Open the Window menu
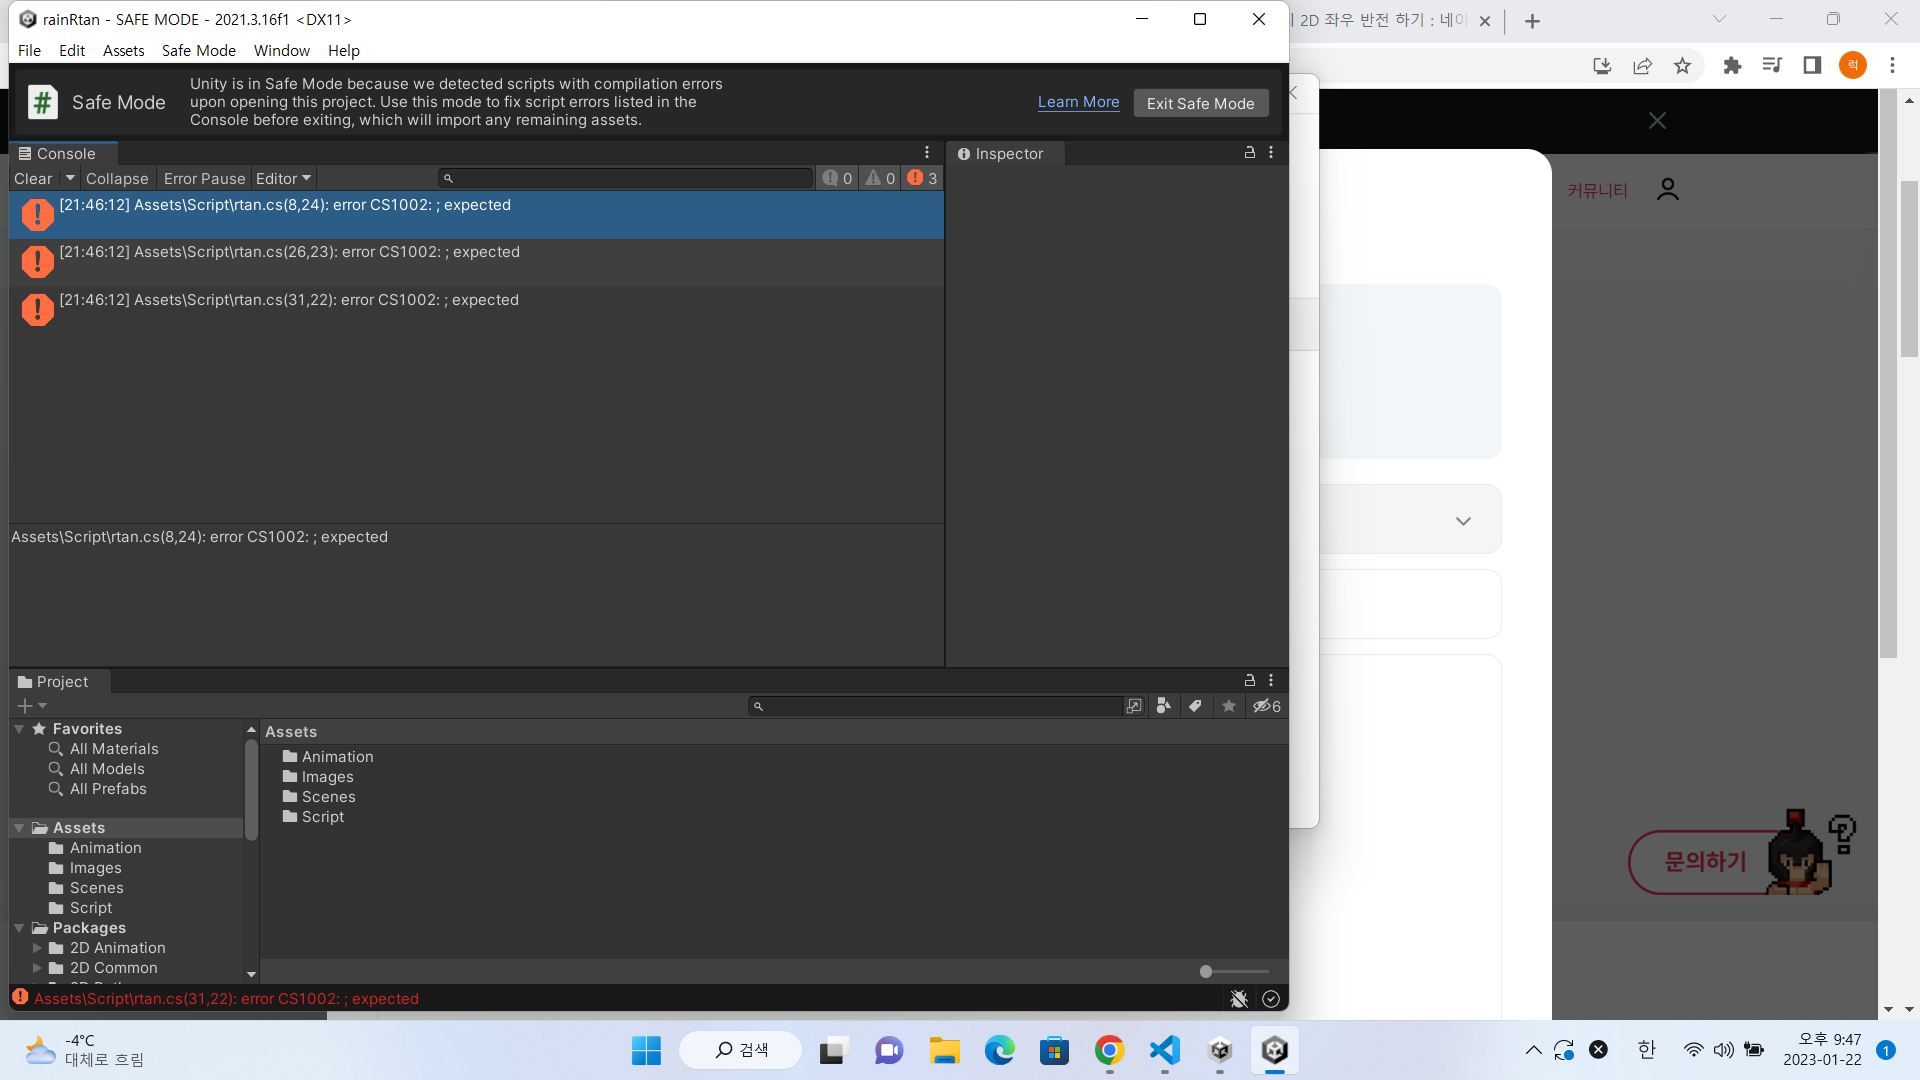 pyautogui.click(x=282, y=50)
